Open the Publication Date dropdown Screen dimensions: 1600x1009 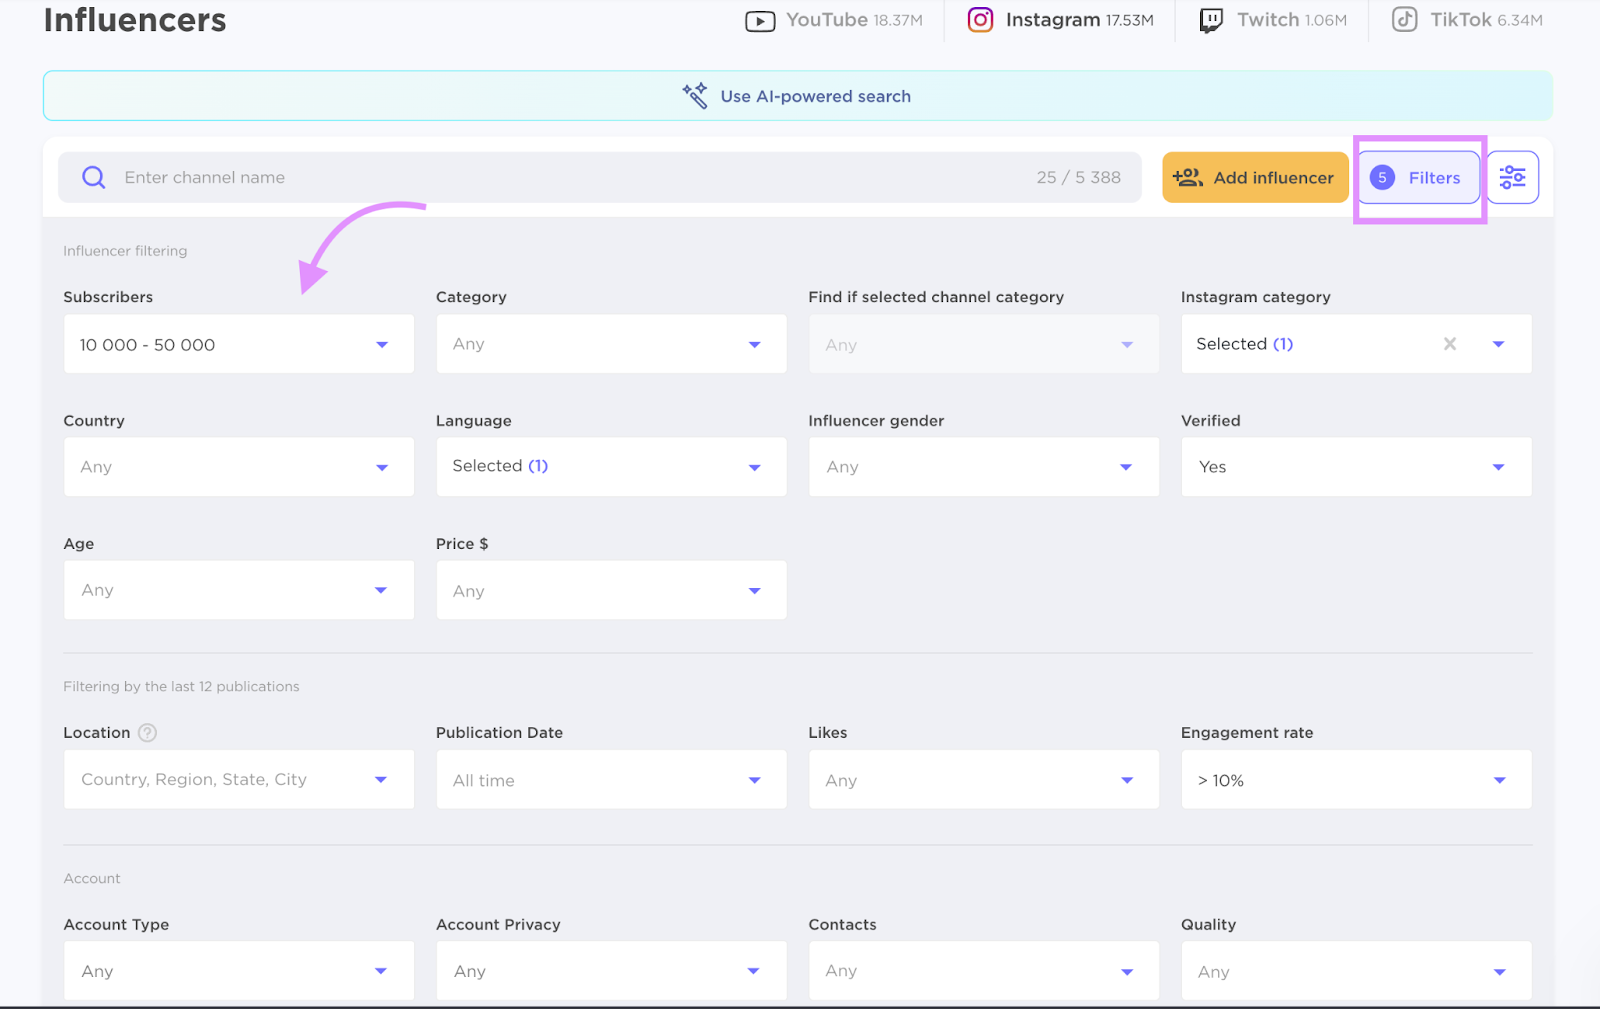click(611, 779)
